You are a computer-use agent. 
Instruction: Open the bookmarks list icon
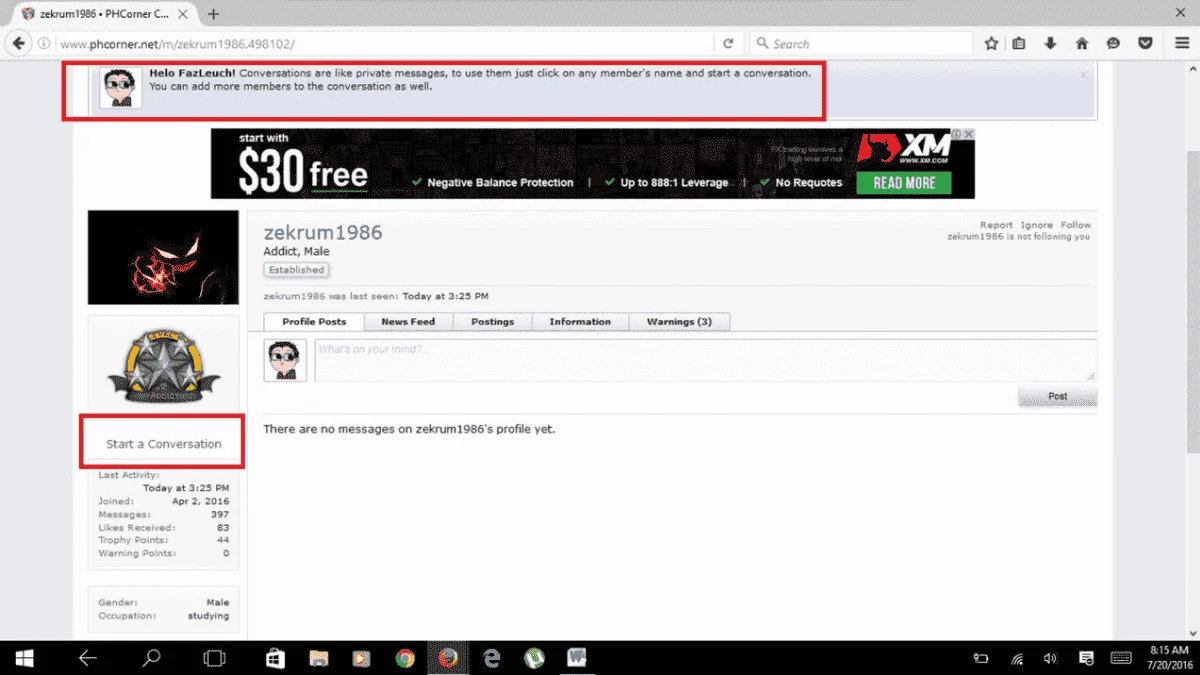(x=1019, y=43)
